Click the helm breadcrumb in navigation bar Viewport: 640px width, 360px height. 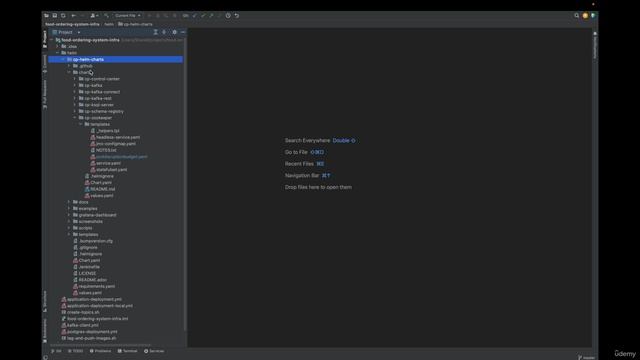pos(109,24)
